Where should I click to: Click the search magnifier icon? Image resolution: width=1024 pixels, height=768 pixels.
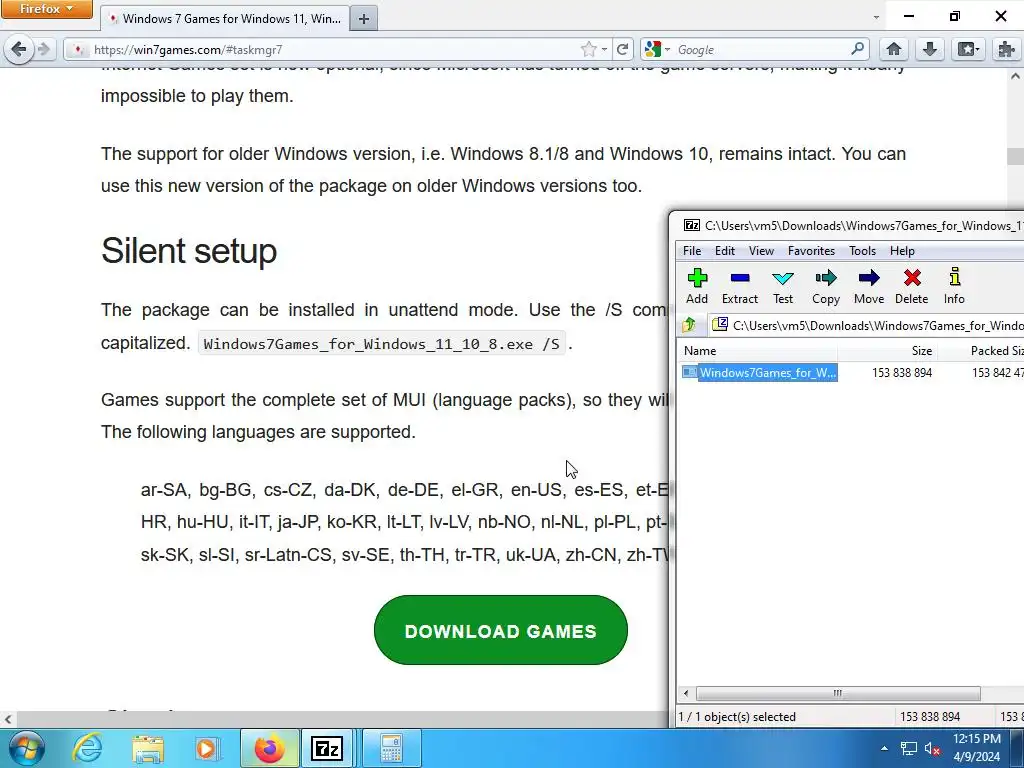tap(857, 49)
